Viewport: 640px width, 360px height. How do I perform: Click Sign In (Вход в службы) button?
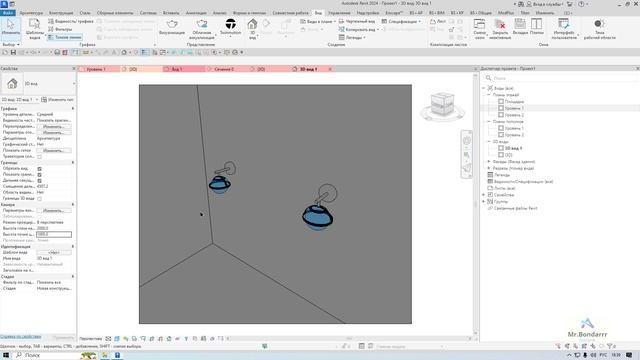click(x=545, y=4)
